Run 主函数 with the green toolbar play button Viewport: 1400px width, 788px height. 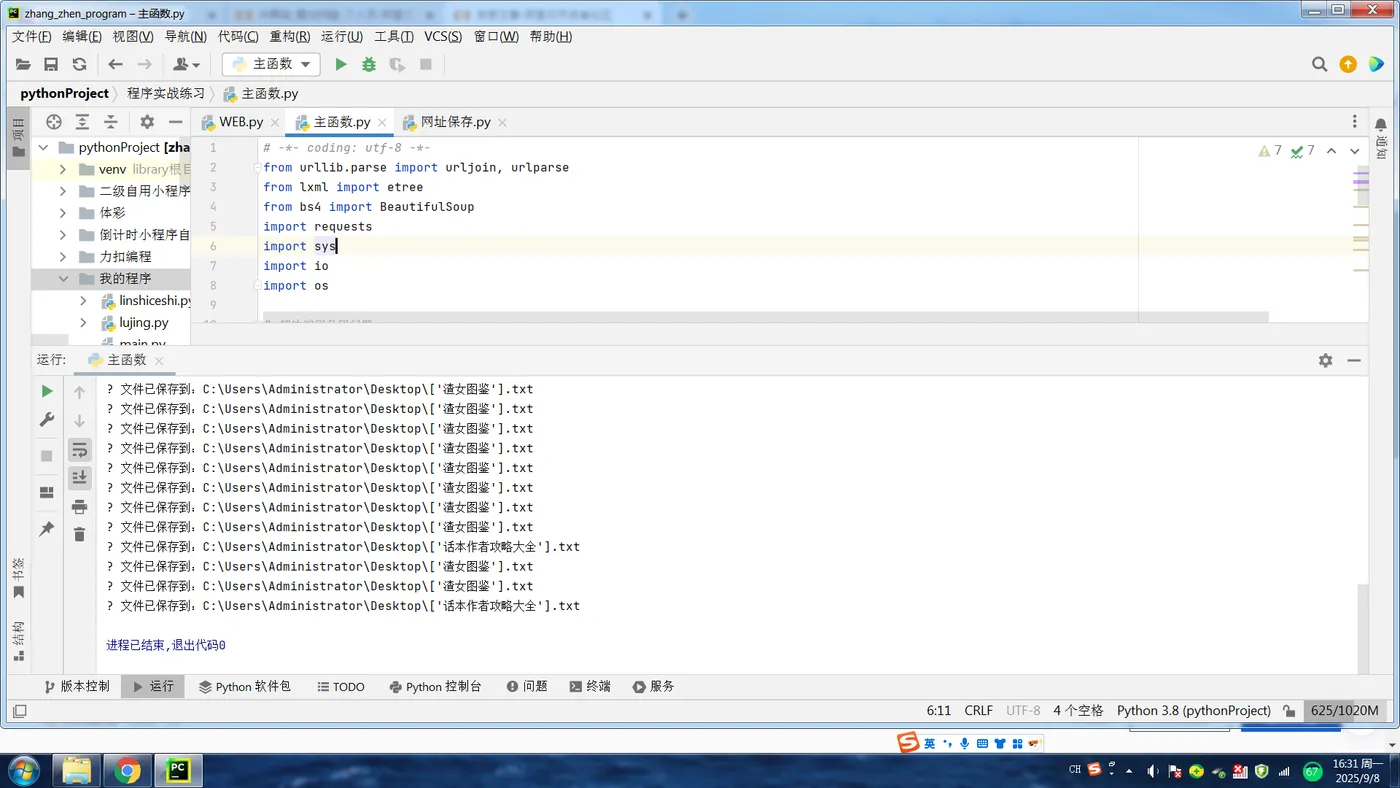(341, 64)
